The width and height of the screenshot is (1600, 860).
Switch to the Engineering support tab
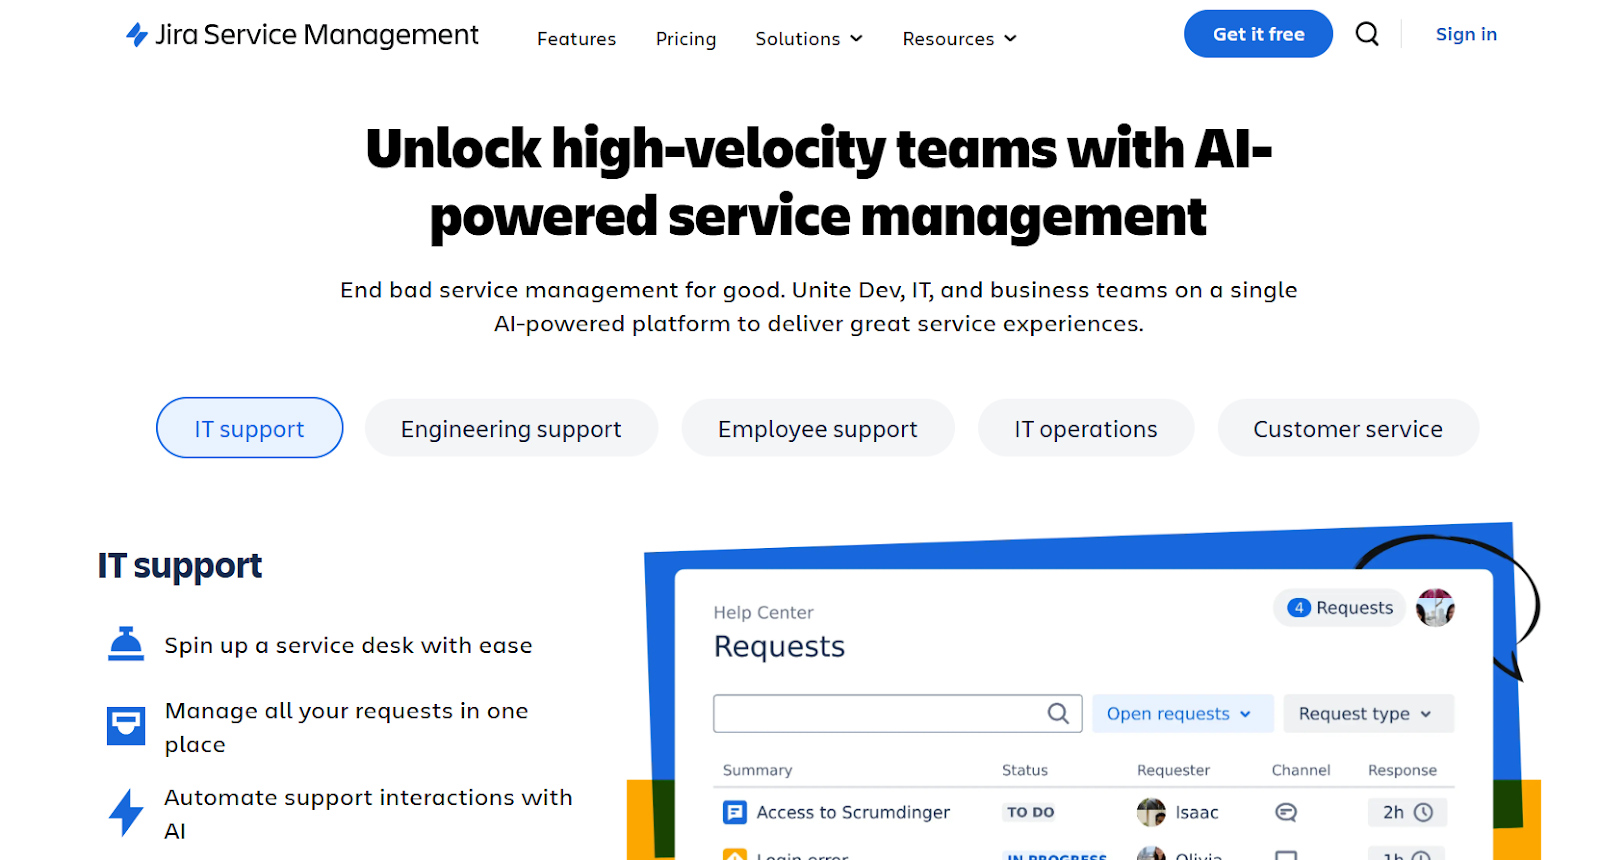tap(511, 428)
